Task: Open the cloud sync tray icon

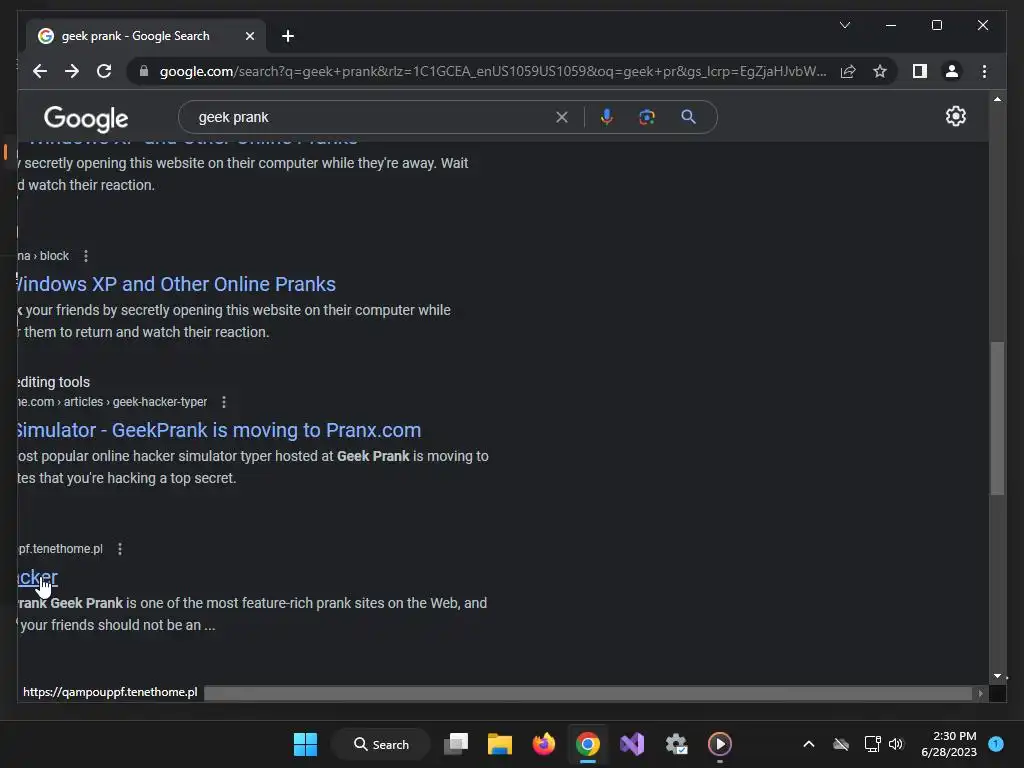Action: 841,744
